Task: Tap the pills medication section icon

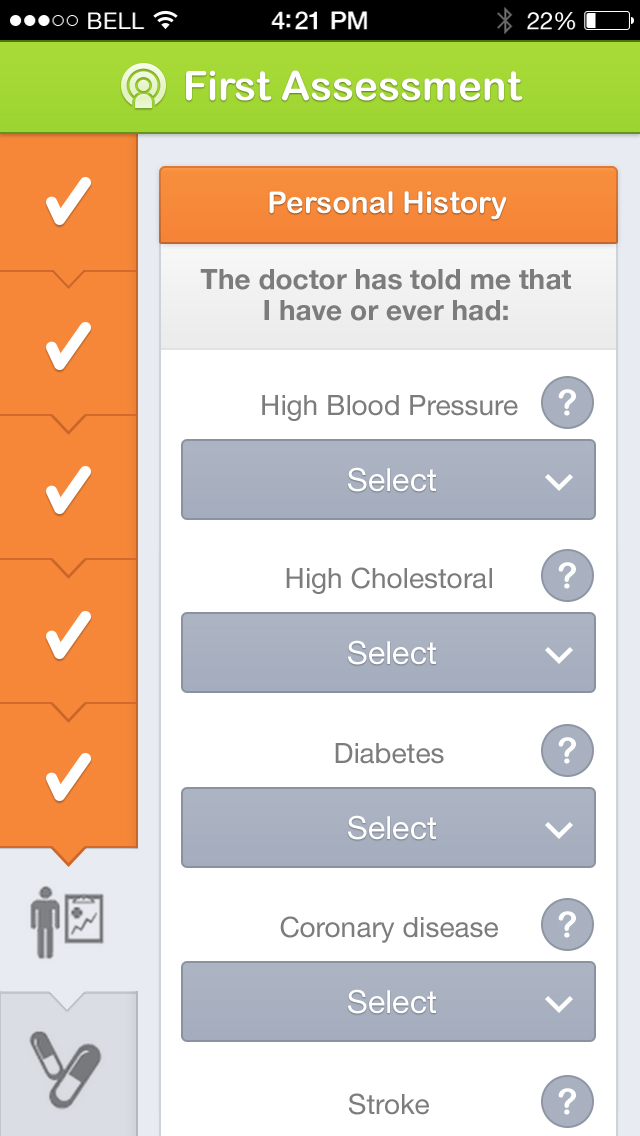Action: click(x=68, y=1072)
